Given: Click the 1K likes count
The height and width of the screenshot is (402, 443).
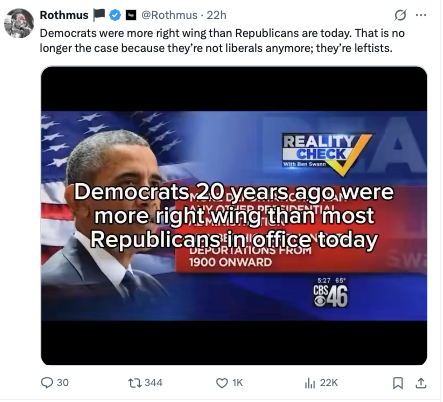Looking at the screenshot, I should (238, 383).
